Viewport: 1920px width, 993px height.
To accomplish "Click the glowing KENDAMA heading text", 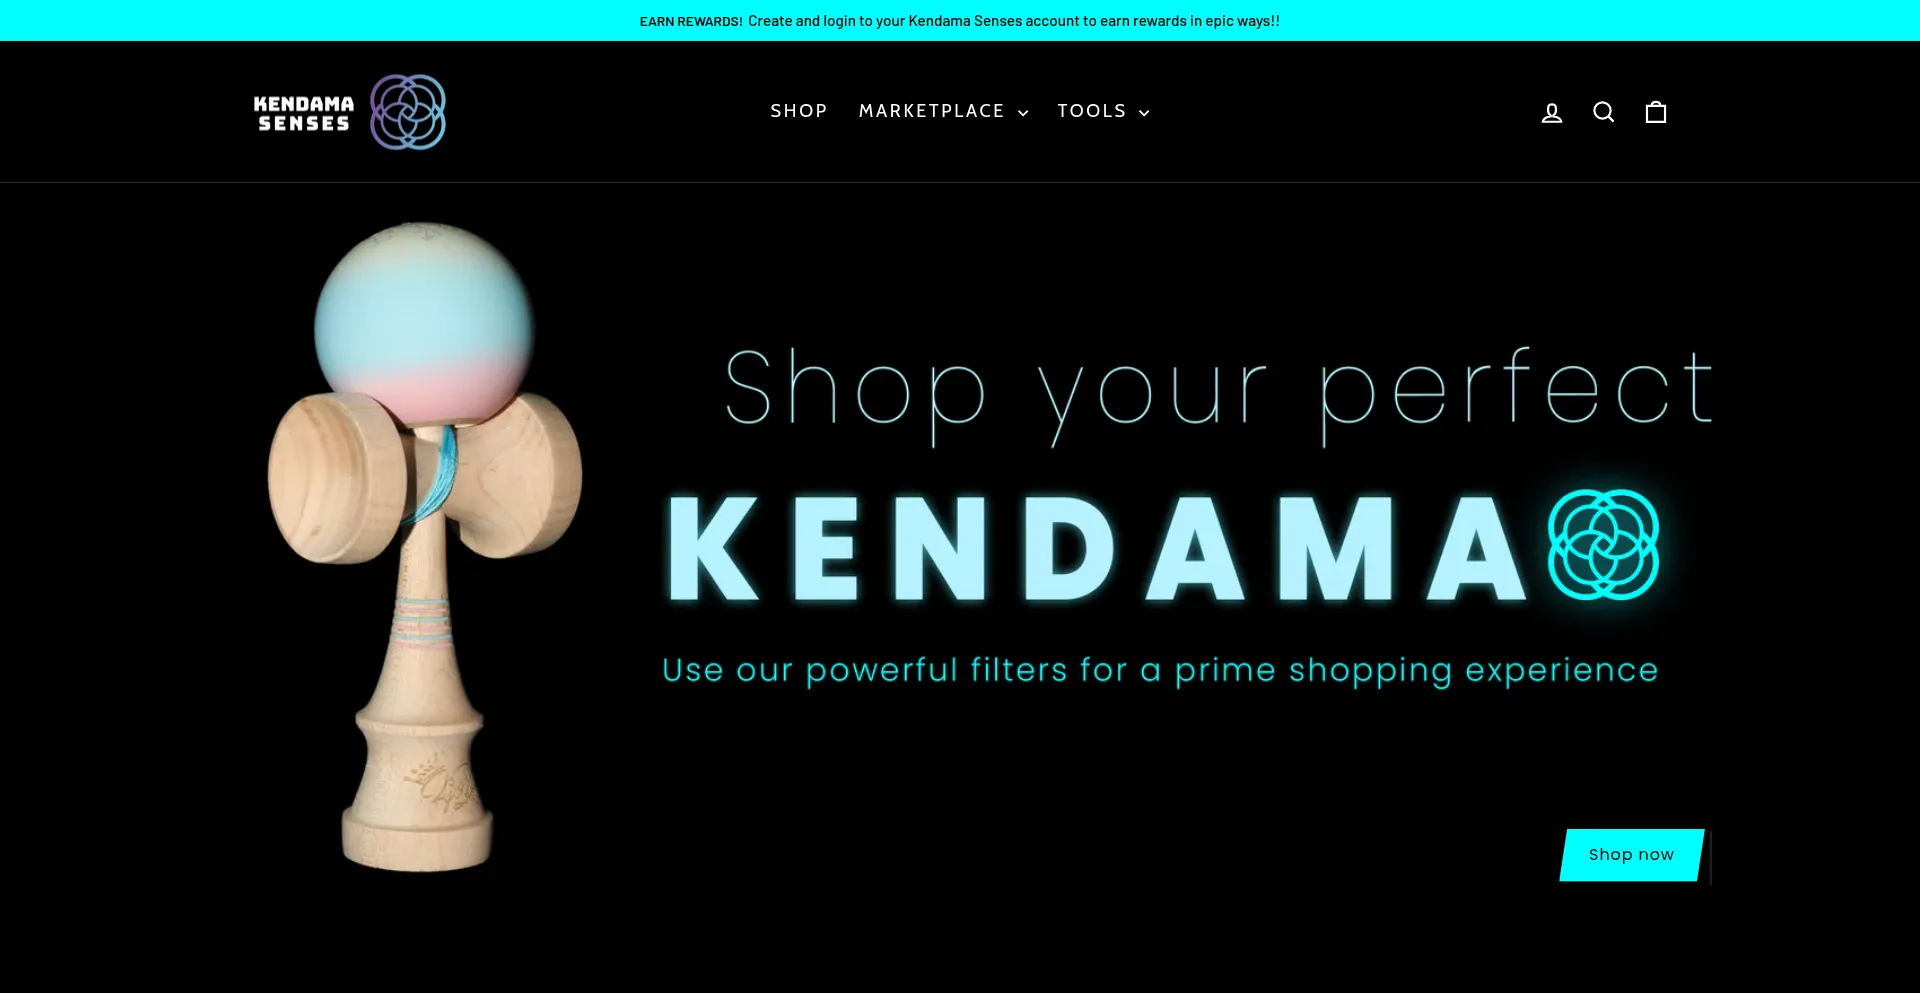I will click(1097, 548).
